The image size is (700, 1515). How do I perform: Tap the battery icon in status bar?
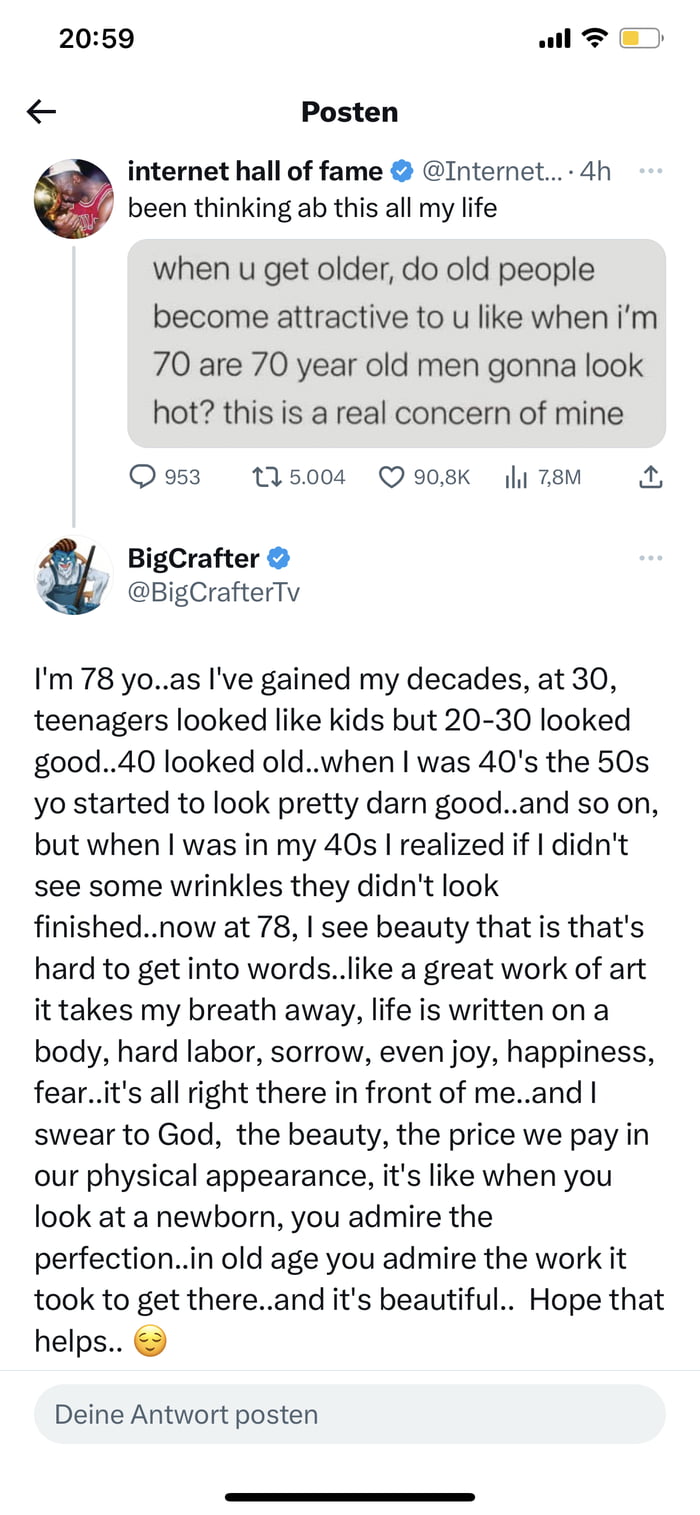(x=641, y=39)
